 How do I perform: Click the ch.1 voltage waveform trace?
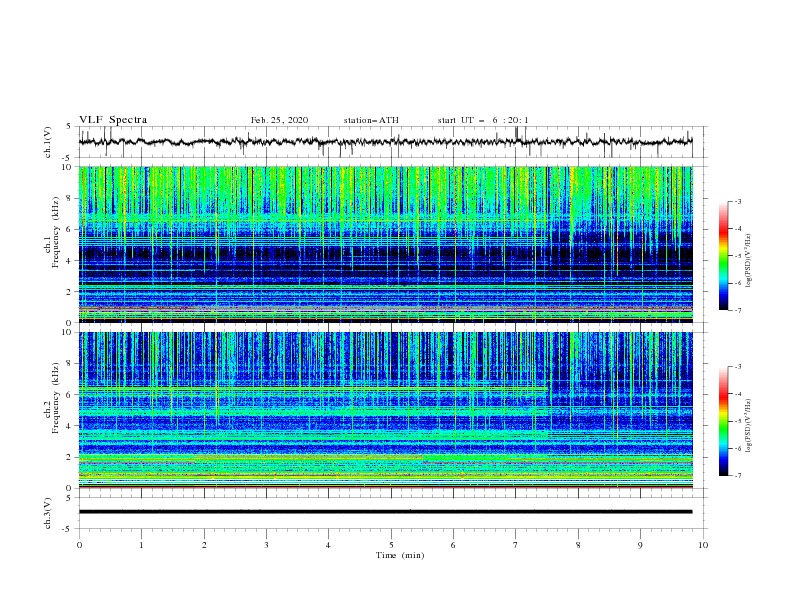385,142
